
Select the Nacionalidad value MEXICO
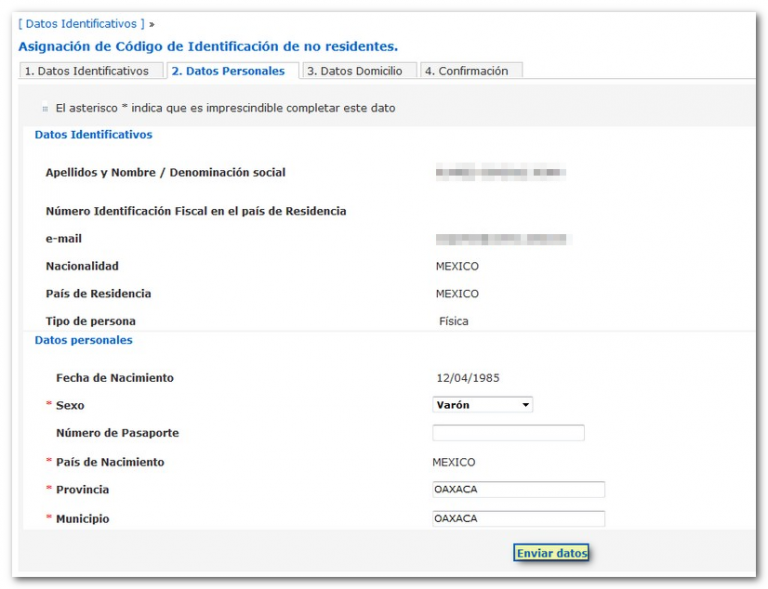pyautogui.click(x=457, y=267)
